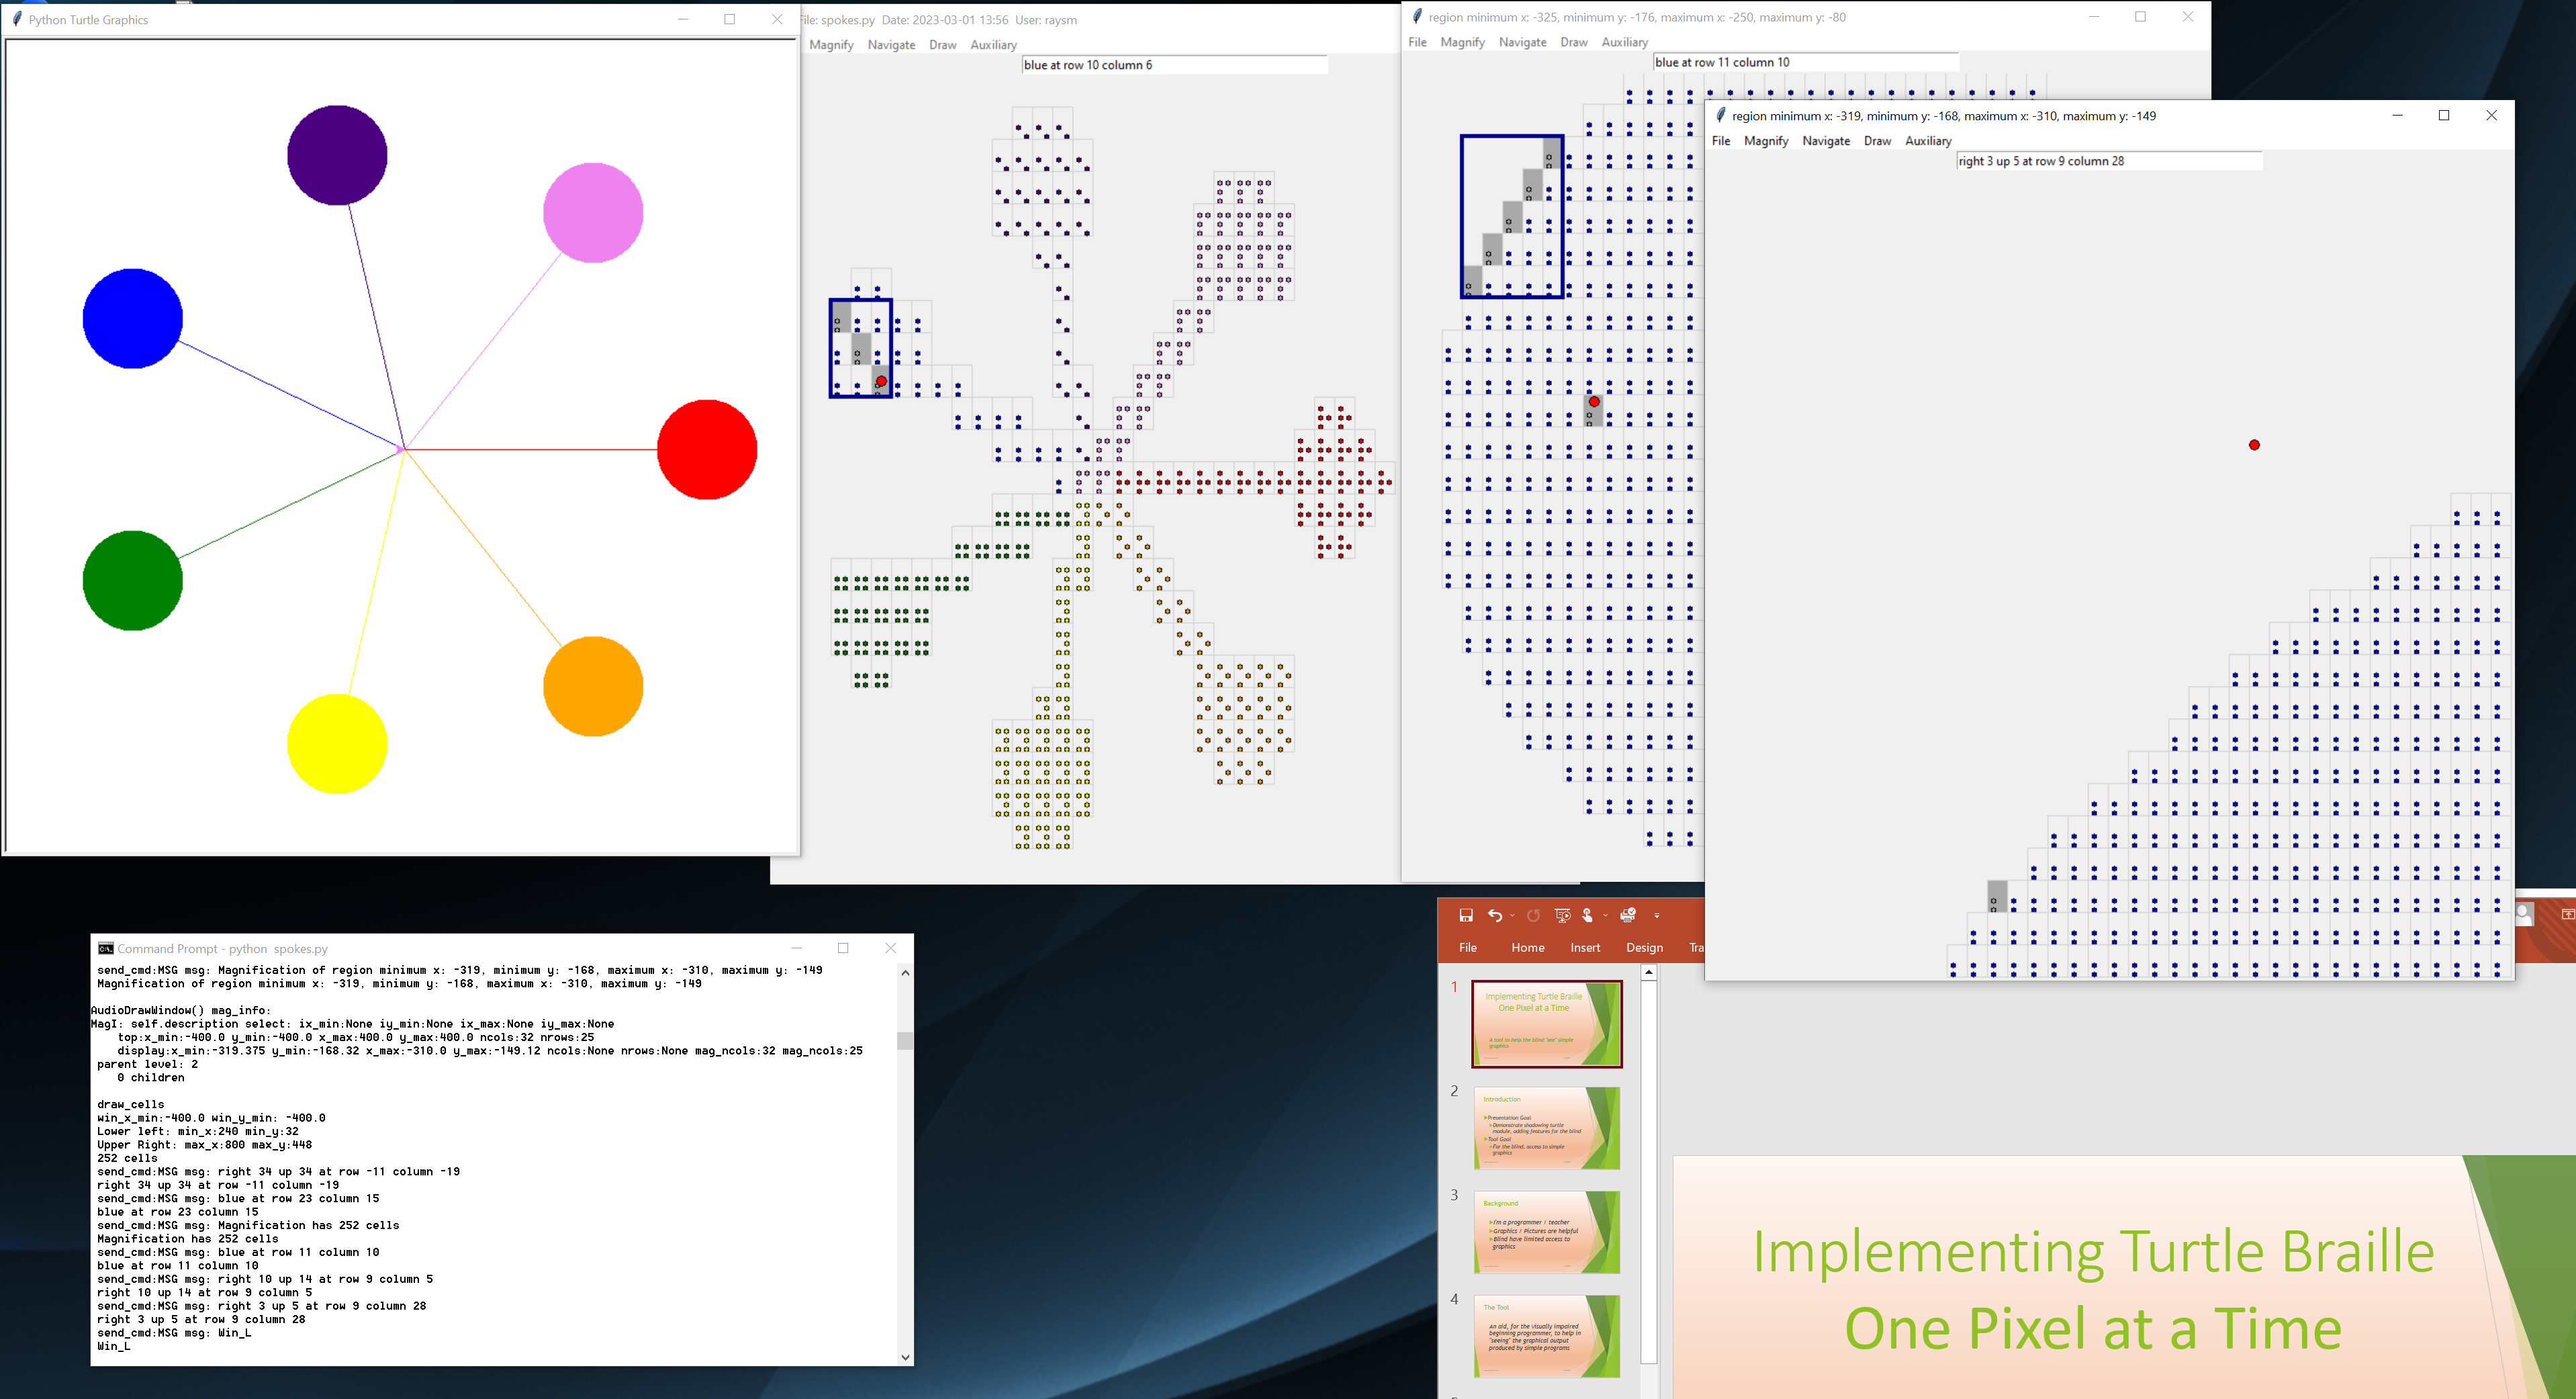Screen dimensions: 2576x1399
Task: Click the dark purple circle in Turtle Graphics
Action: (x=337, y=155)
